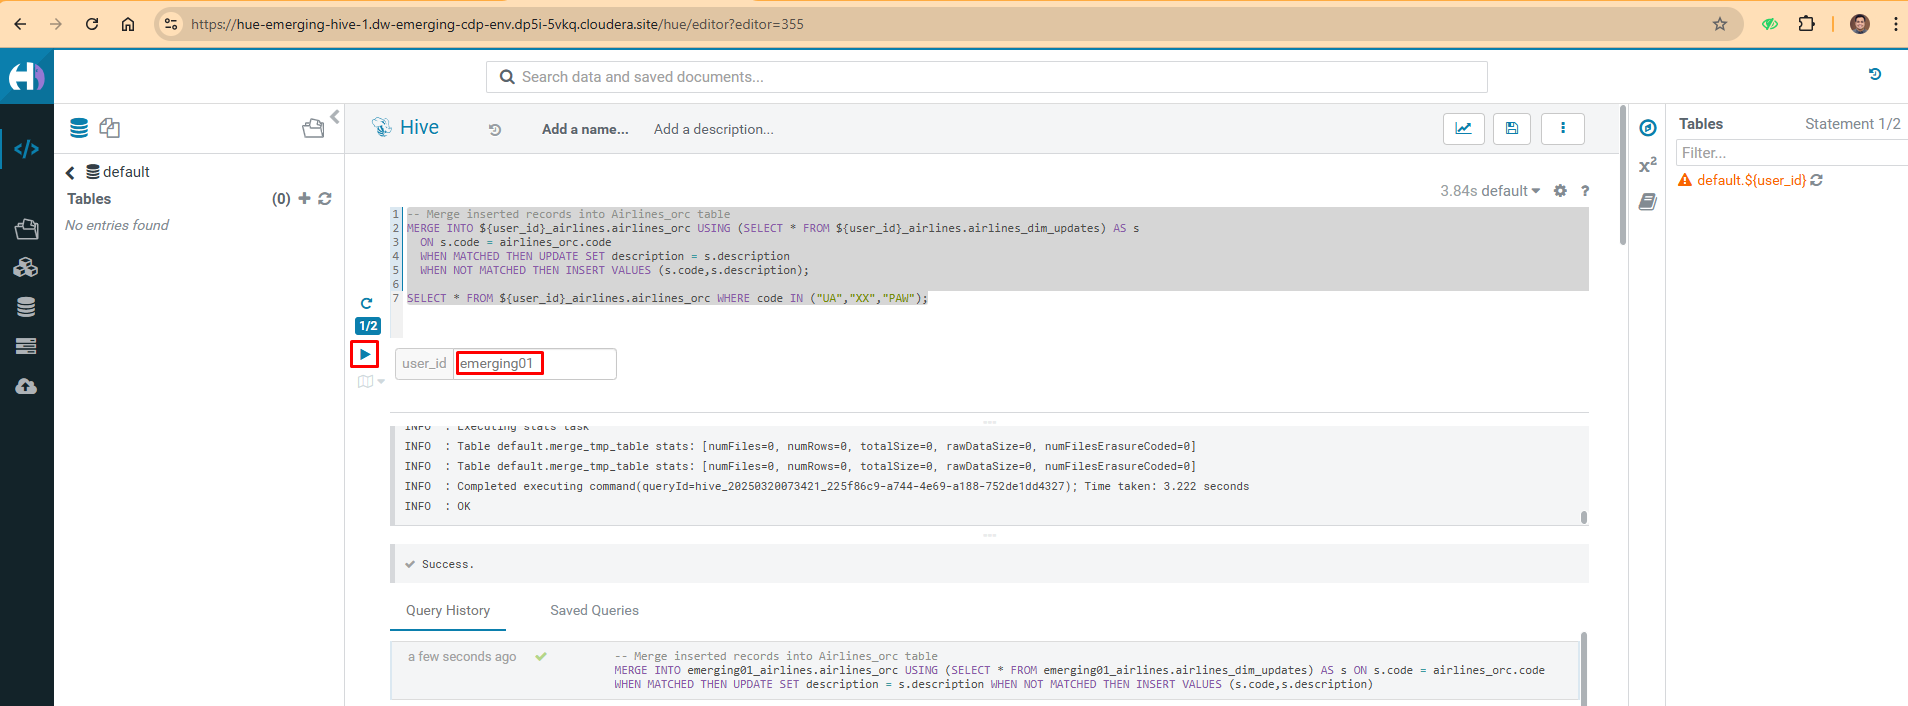Create a new table with plus icon
The height and width of the screenshot is (706, 1908).
pos(304,198)
